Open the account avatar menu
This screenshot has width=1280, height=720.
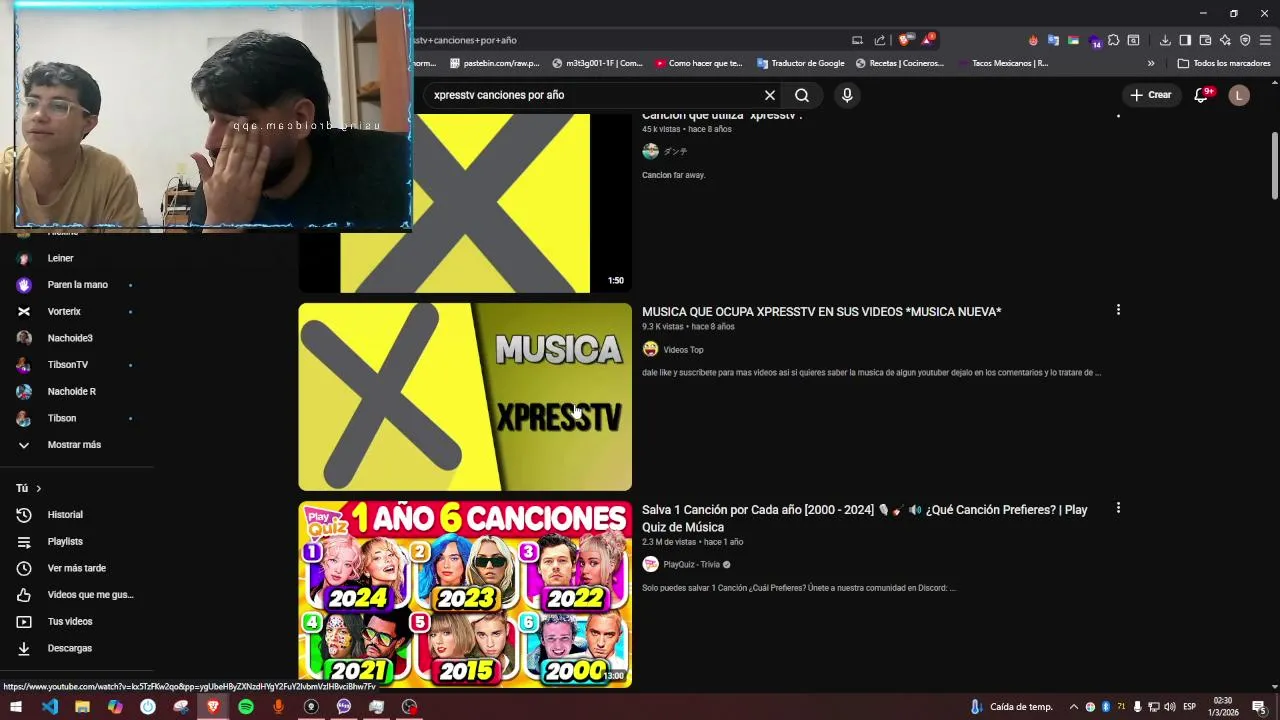[x=1239, y=95]
